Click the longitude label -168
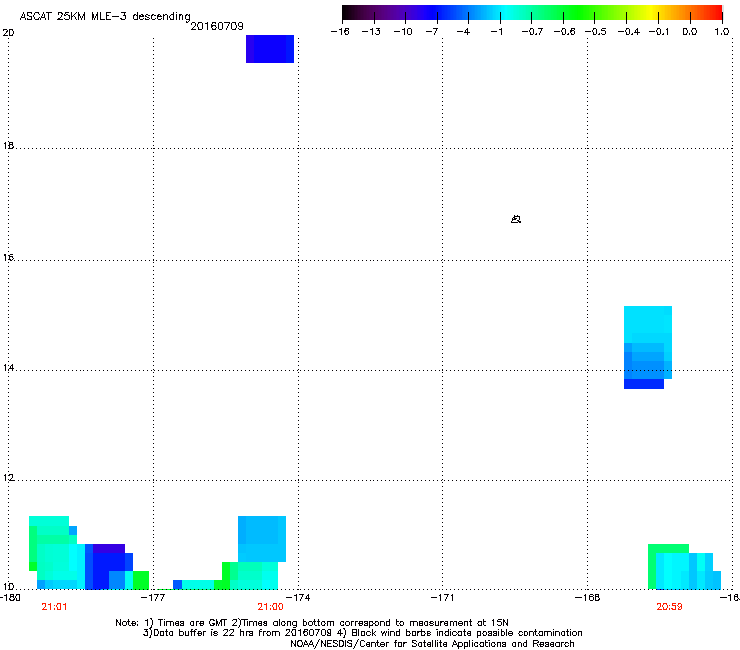Viewport: 740px width, 650px height. point(588,598)
